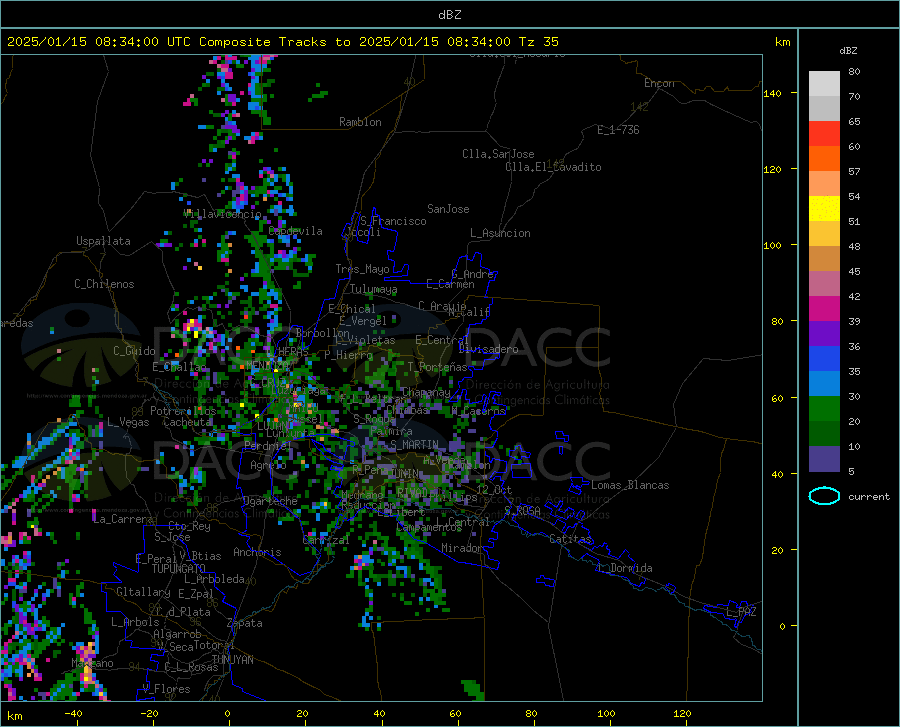Pick the mauve 45 dBZ legend swatch
Image resolution: width=900 pixels, height=727 pixels.
[824, 283]
